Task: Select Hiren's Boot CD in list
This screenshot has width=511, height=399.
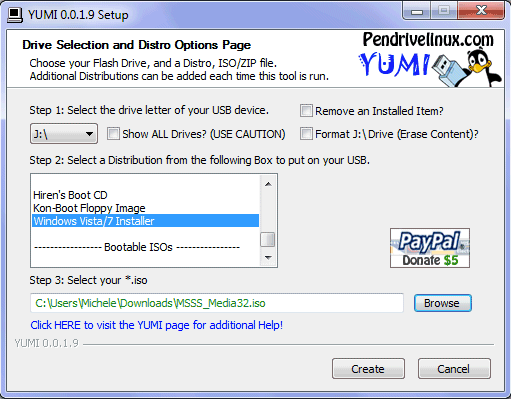Action: 146,195
